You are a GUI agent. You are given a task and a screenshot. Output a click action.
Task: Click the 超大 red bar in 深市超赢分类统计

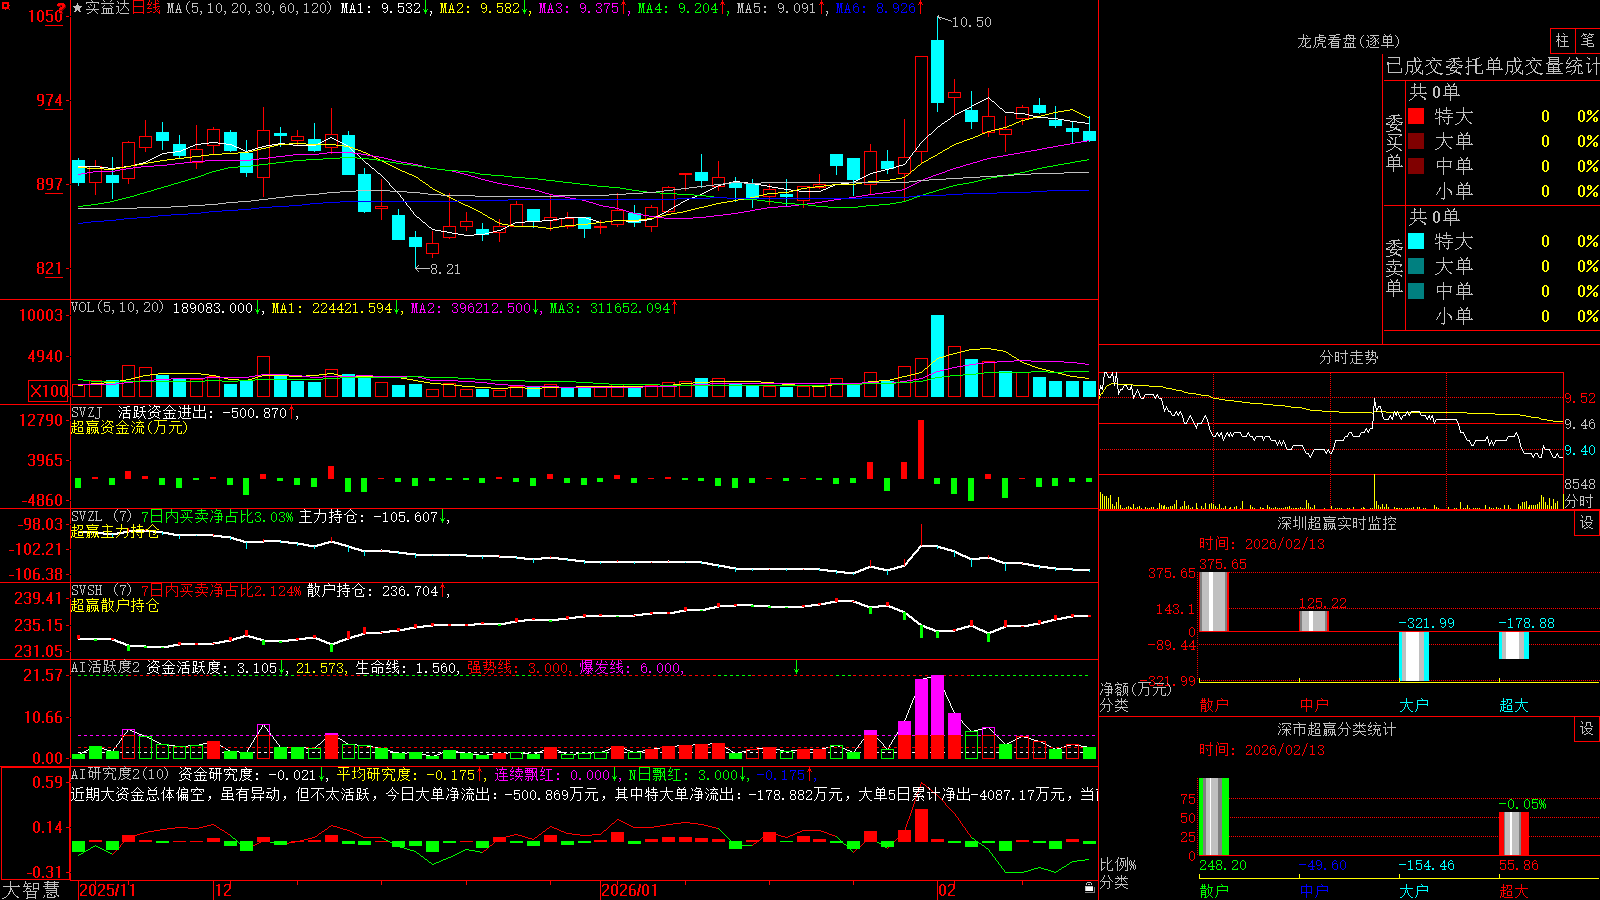[x=1514, y=833]
